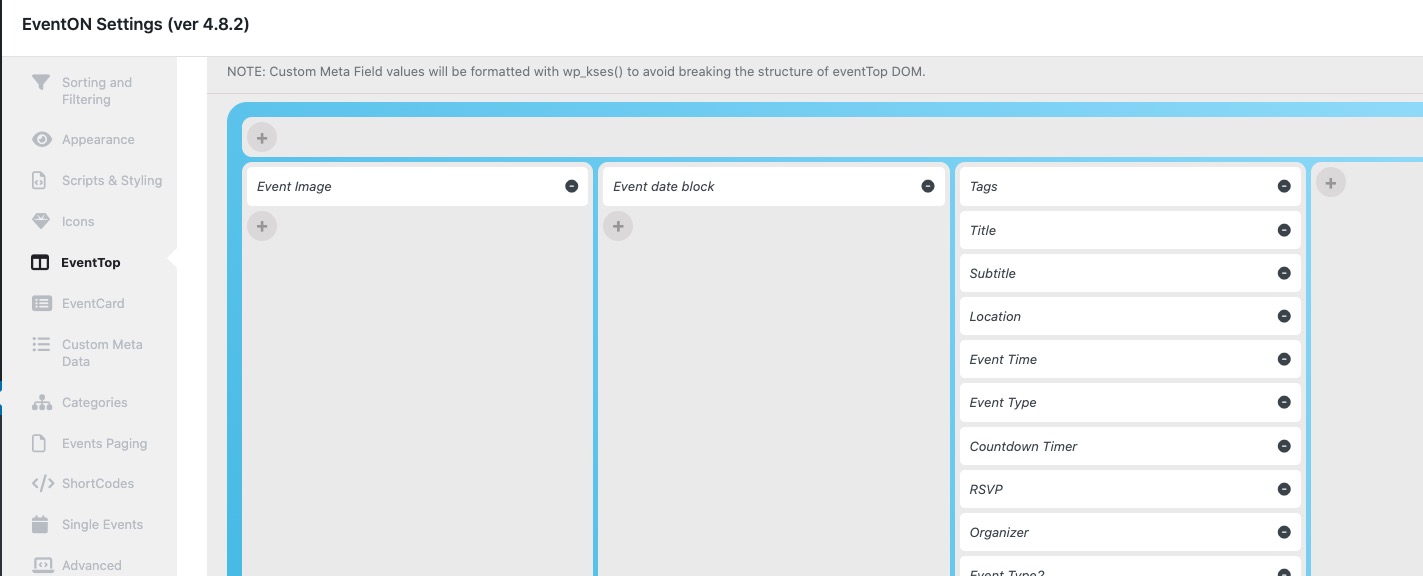1423x576 pixels.
Task: Select the Event Time field label
Action: point(1003,359)
